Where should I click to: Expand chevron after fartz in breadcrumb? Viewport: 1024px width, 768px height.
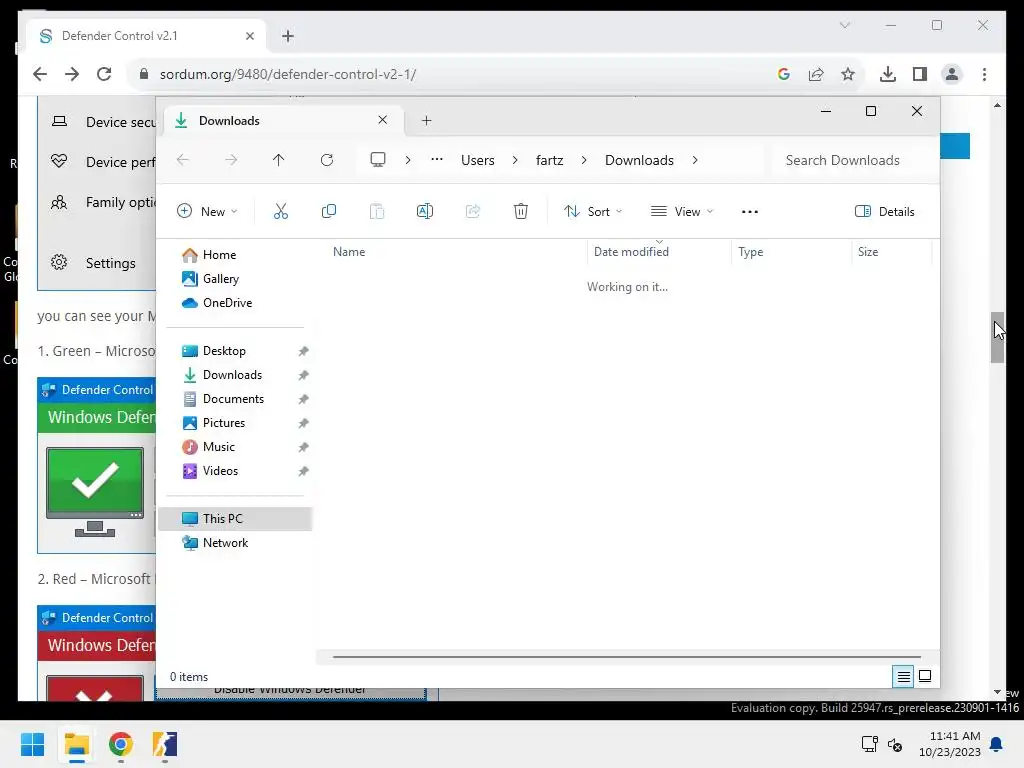pos(584,160)
